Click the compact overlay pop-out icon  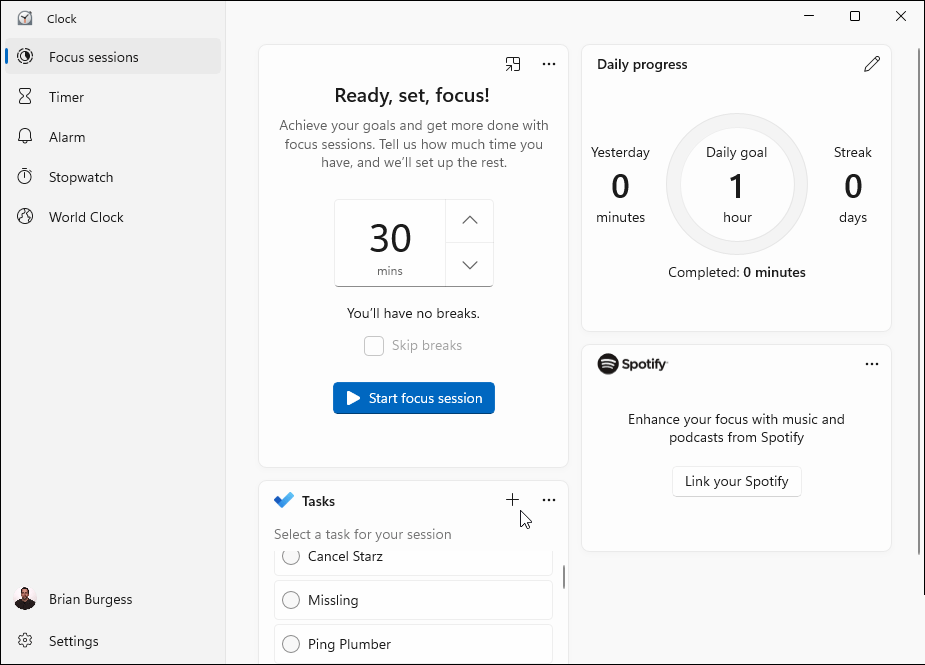tap(513, 63)
